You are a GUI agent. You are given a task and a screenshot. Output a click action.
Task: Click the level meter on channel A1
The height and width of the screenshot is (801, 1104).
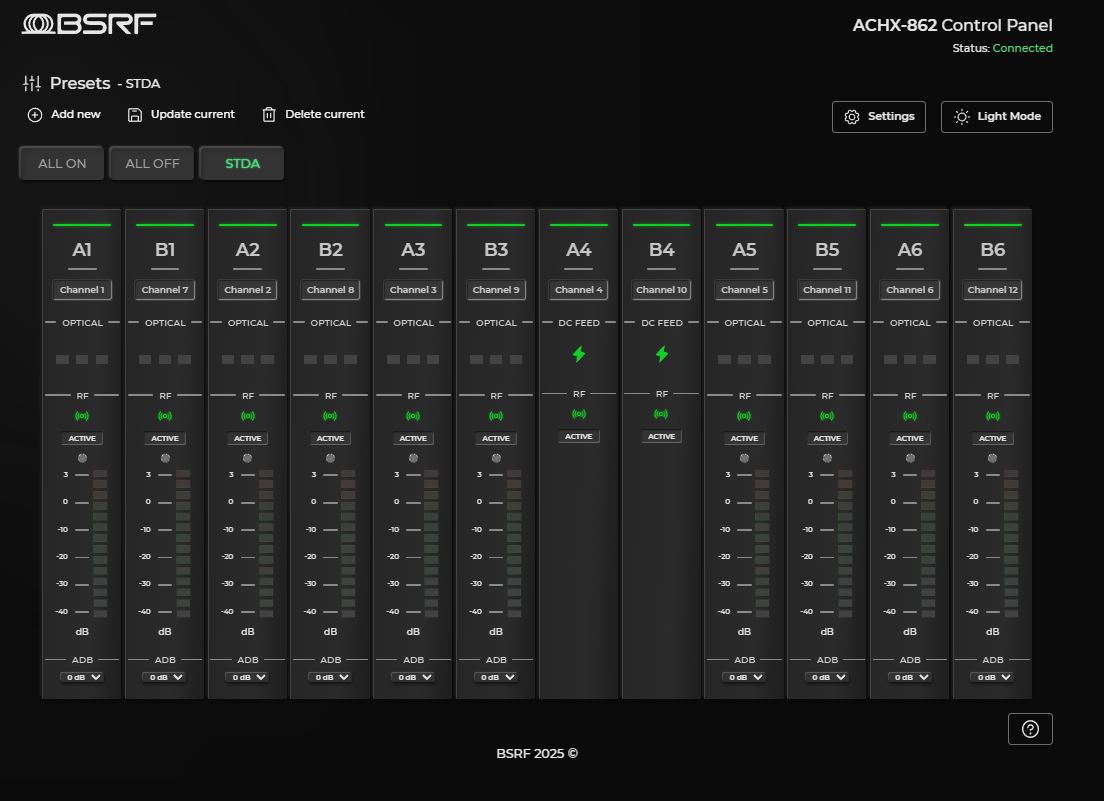point(100,543)
